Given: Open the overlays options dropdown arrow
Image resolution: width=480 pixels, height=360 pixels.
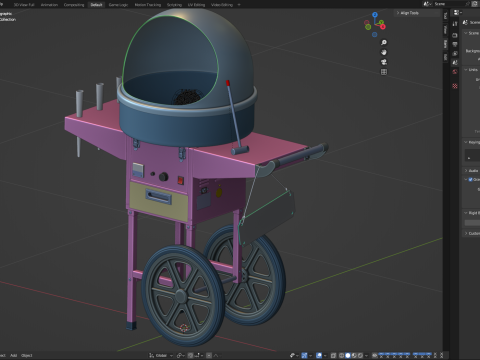Looking at the screenshot, I should click(x=325, y=355).
